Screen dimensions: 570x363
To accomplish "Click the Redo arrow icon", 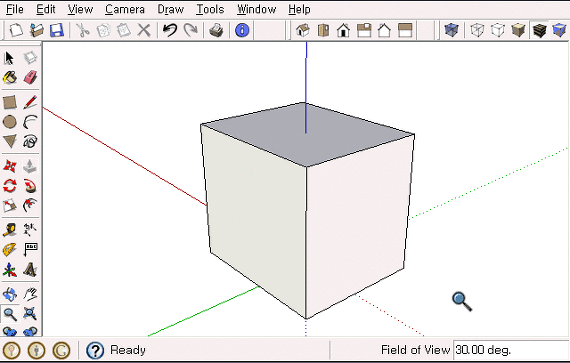I will click(190, 30).
